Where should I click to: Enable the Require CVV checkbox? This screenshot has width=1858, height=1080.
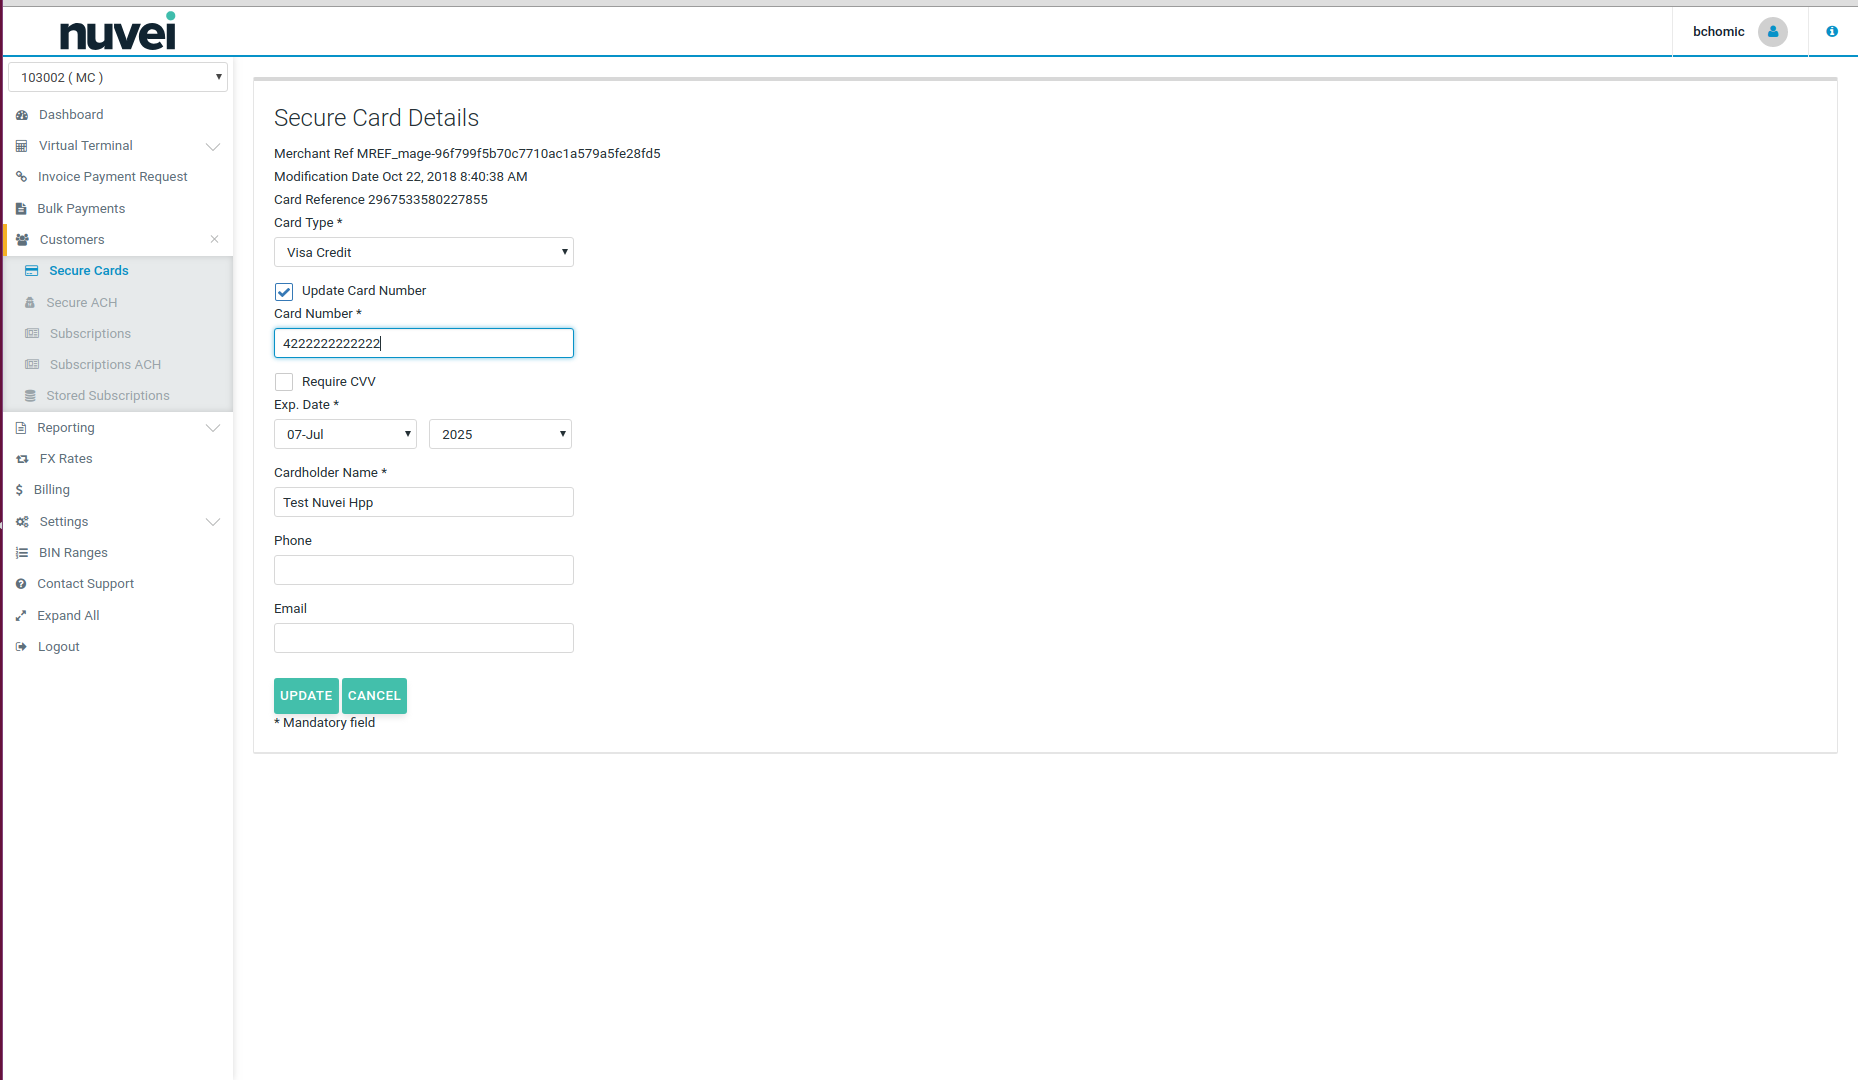tap(284, 382)
